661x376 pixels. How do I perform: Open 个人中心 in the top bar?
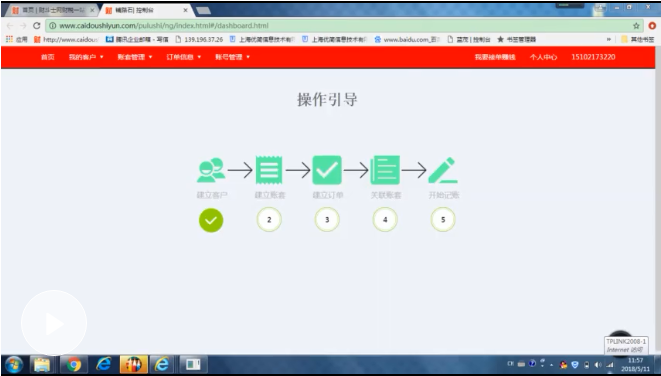click(543, 57)
